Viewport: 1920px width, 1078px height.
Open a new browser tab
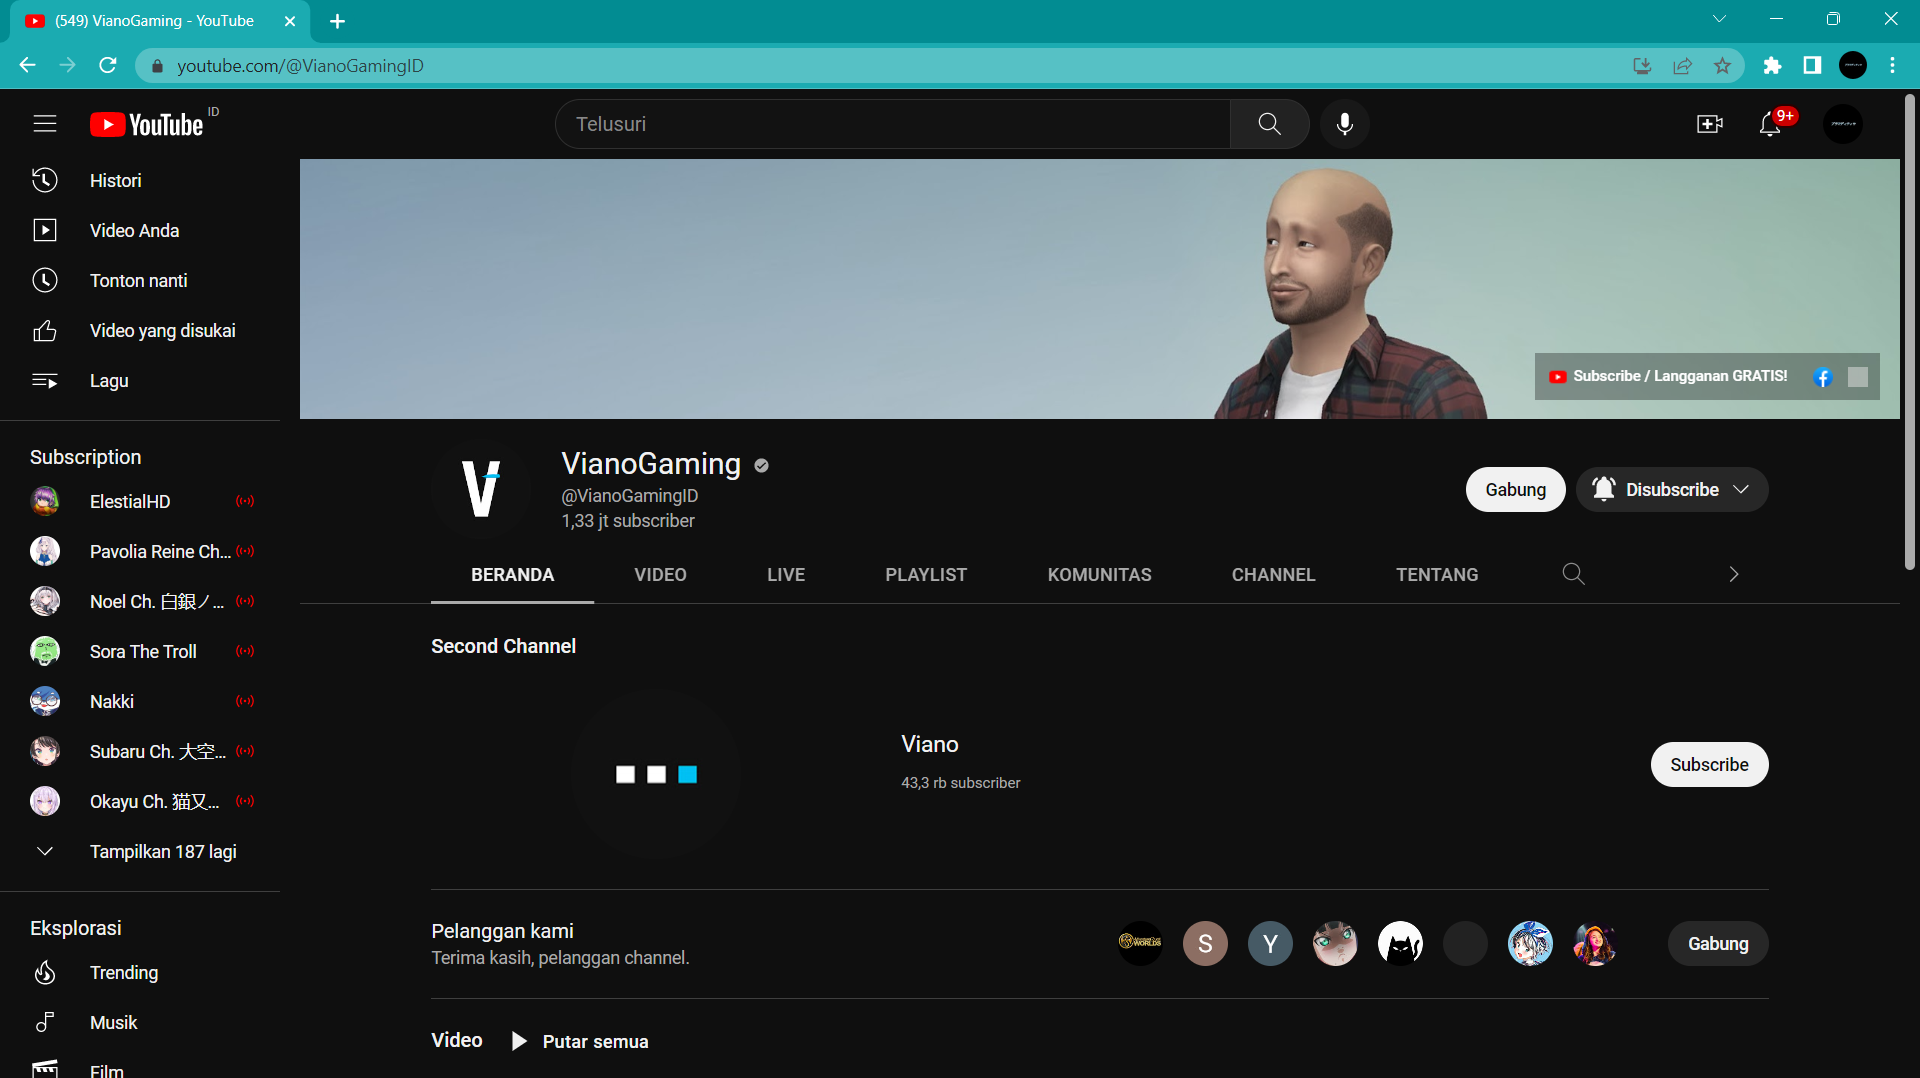337,21
